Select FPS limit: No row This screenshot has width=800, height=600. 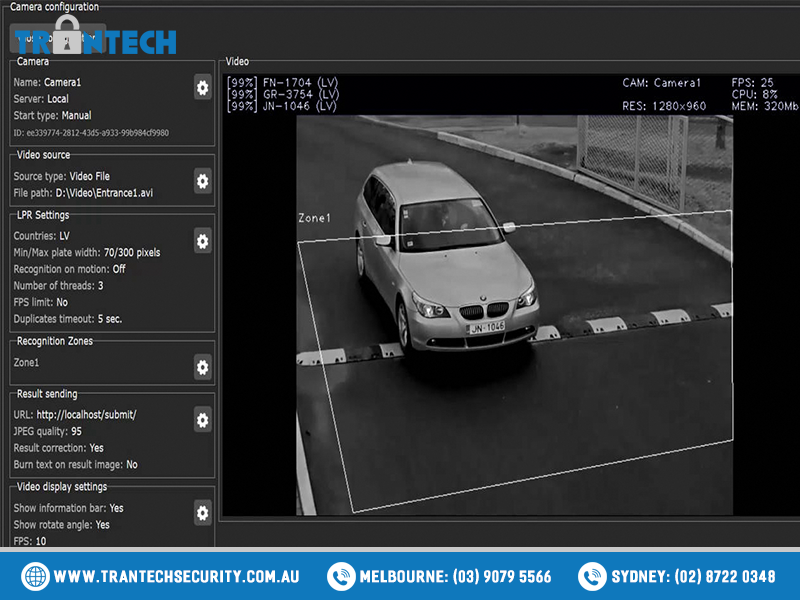point(40,302)
